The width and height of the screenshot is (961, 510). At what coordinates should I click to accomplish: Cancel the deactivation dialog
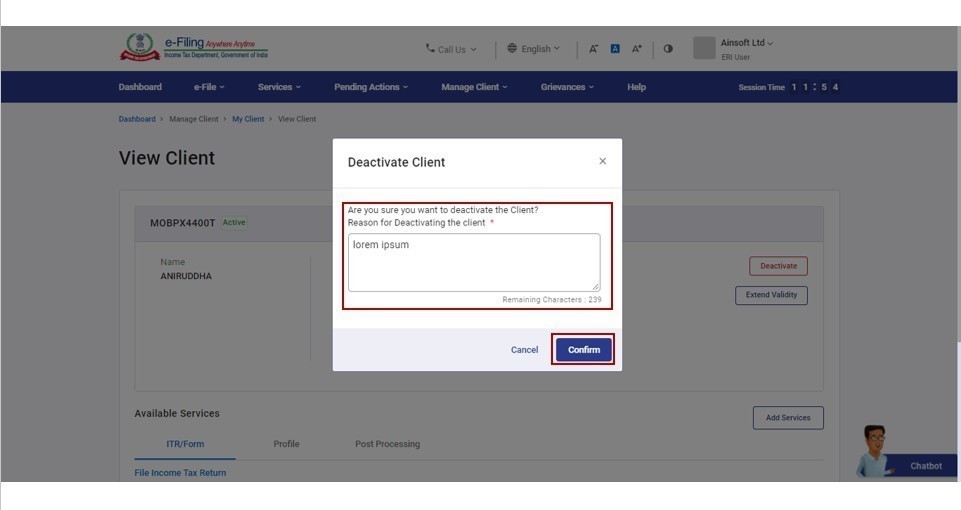524,350
